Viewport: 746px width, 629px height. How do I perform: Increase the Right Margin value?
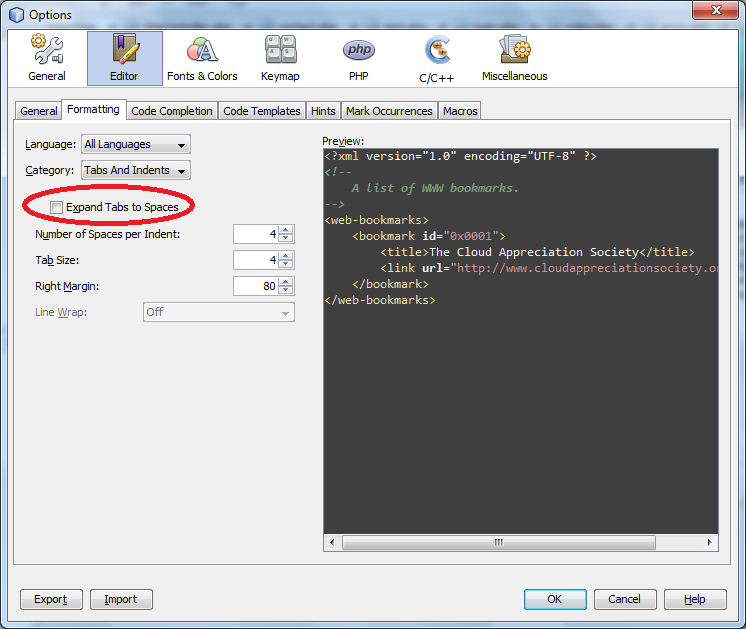(285, 282)
